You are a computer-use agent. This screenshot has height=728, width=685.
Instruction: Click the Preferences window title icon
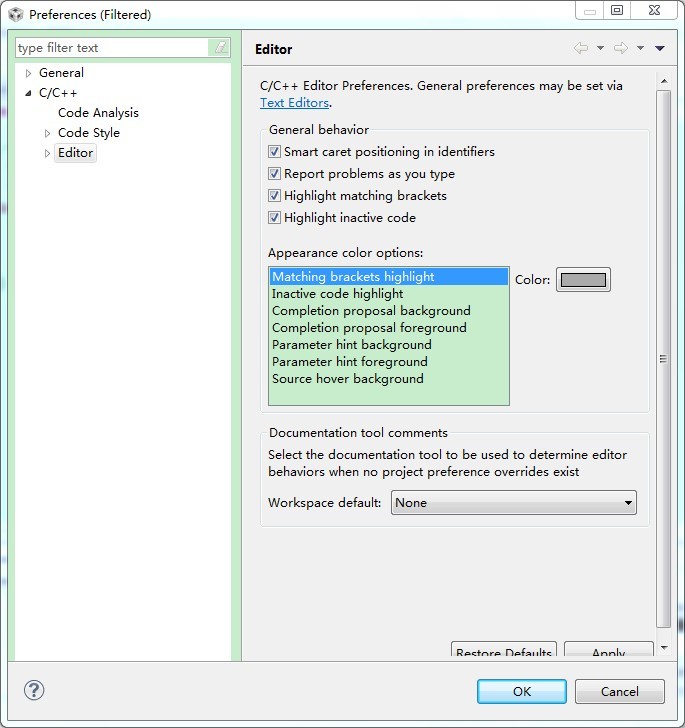tap(16, 14)
